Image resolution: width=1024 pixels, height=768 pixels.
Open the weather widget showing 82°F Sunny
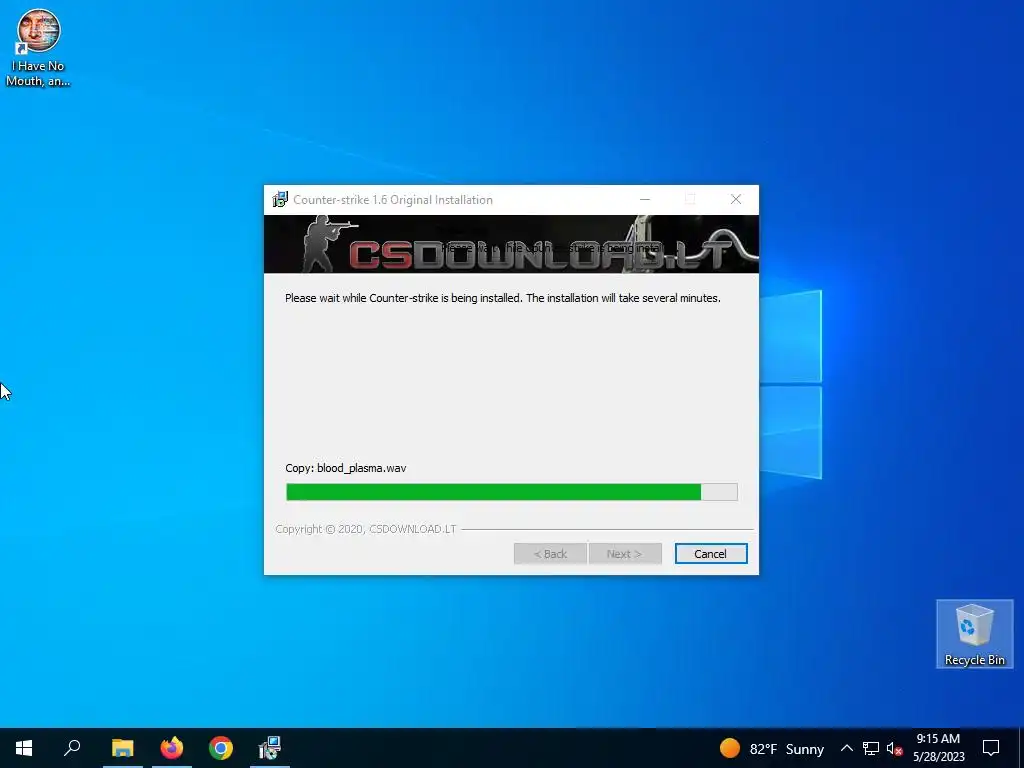click(x=771, y=748)
